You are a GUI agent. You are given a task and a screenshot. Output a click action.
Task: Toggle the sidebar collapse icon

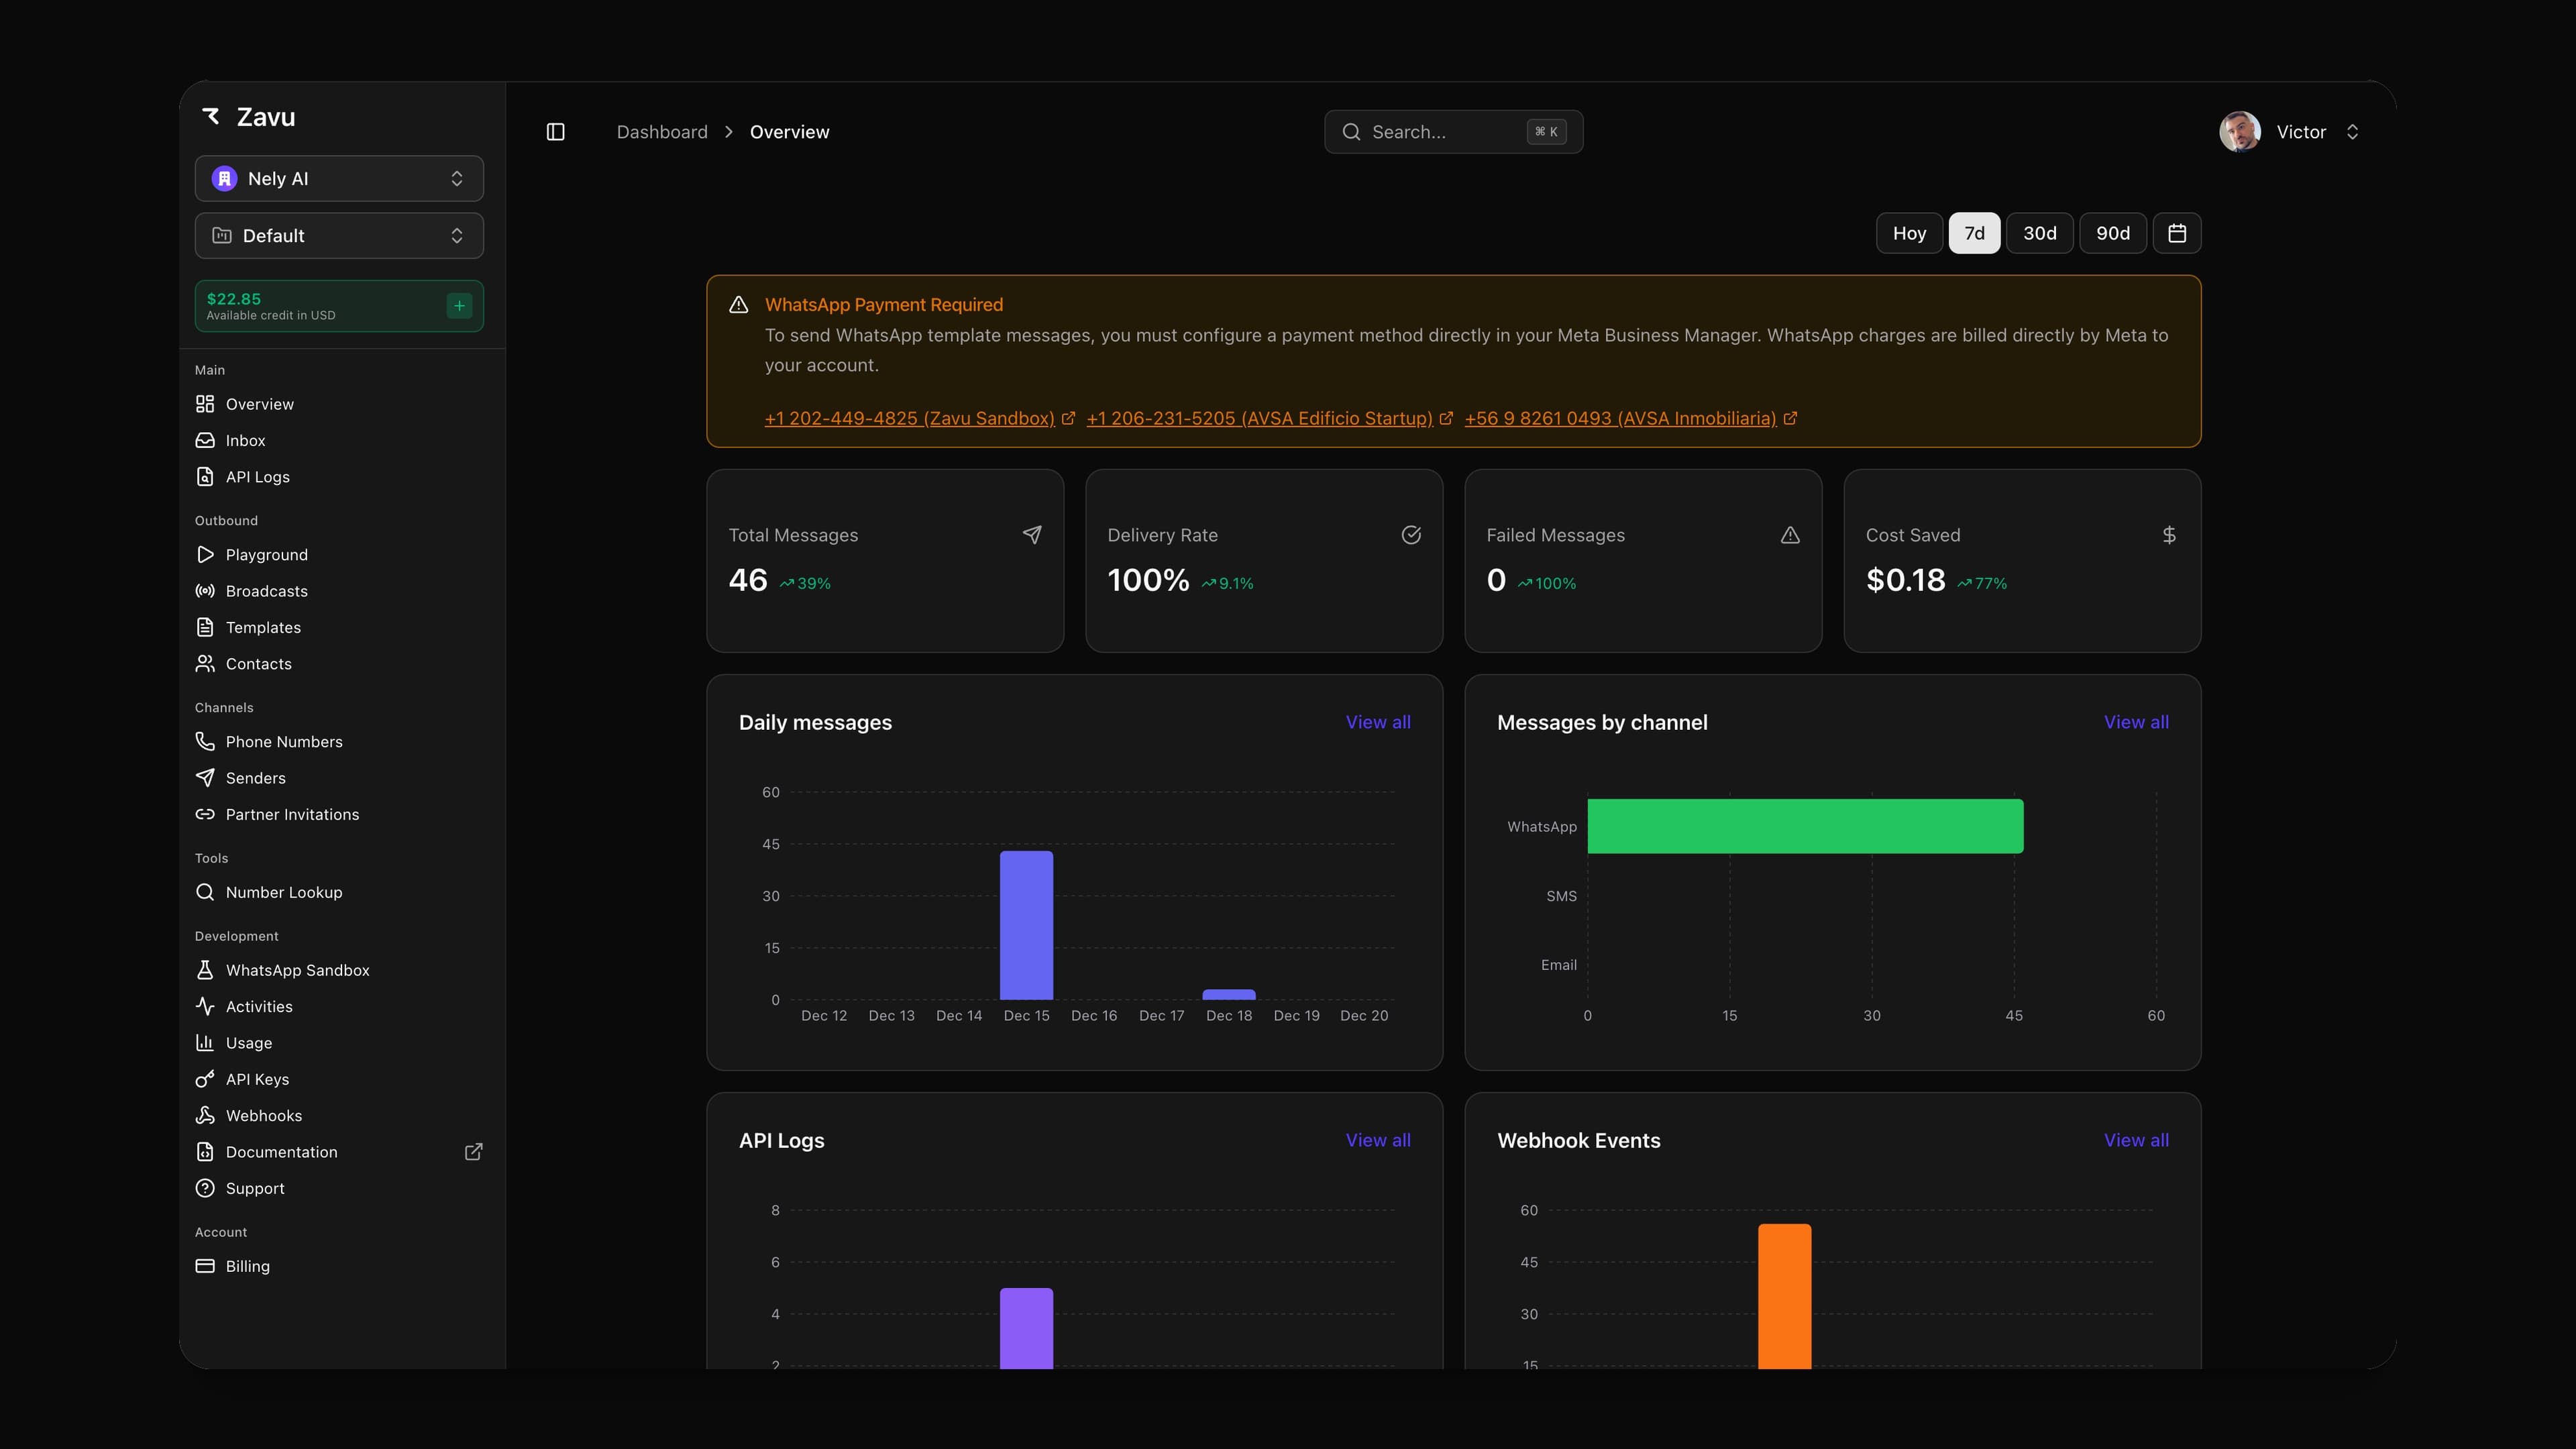pyautogui.click(x=556, y=132)
